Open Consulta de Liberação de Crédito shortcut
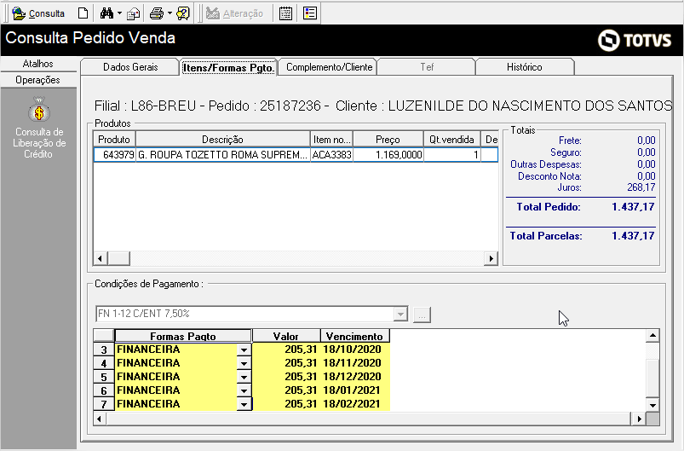This screenshot has width=684, height=451. [39, 128]
